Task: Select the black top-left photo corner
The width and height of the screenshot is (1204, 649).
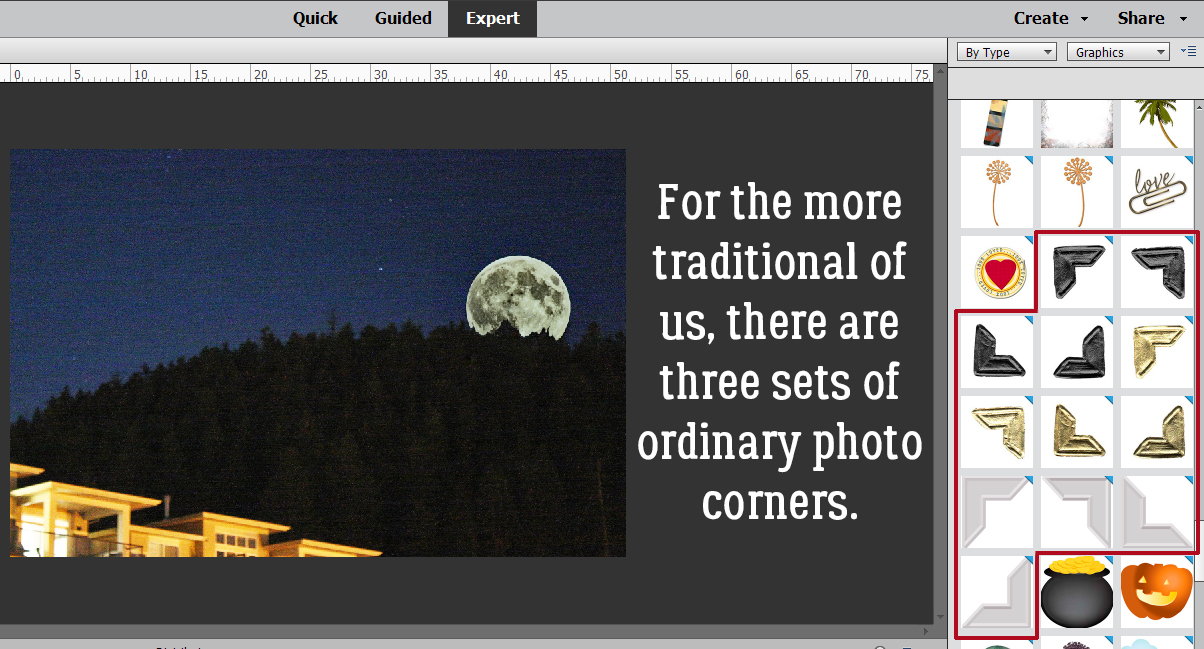Action: (x=1077, y=271)
